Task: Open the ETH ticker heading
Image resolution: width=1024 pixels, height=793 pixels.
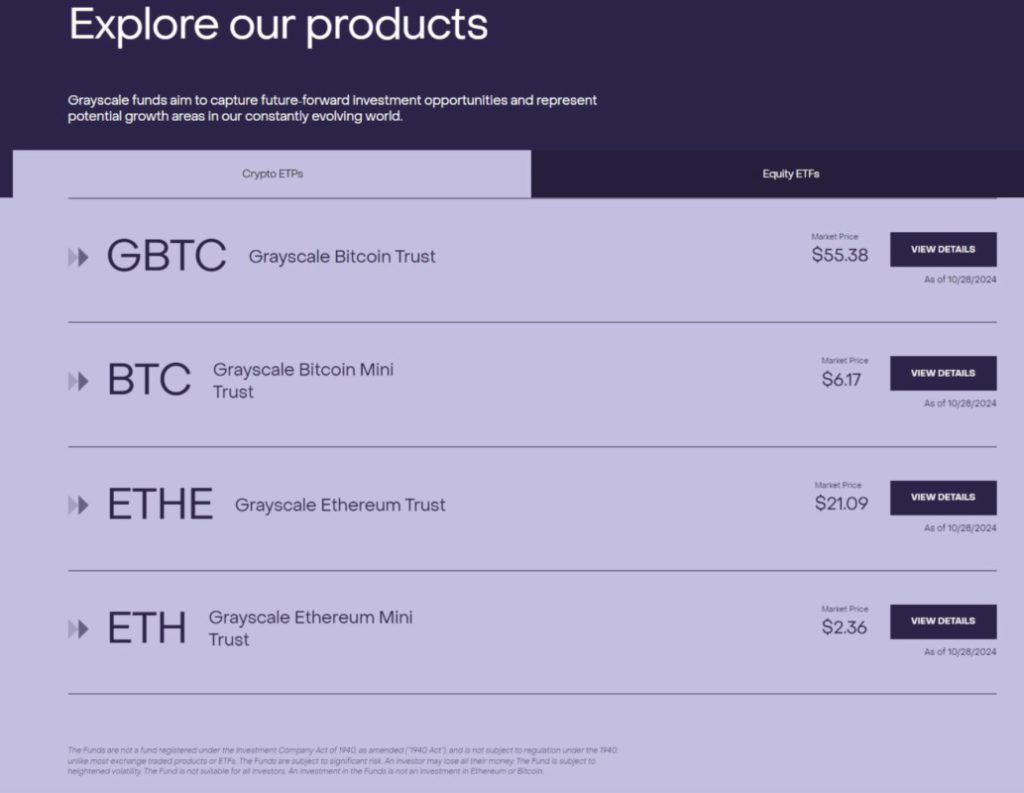Action: (x=147, y=628)
